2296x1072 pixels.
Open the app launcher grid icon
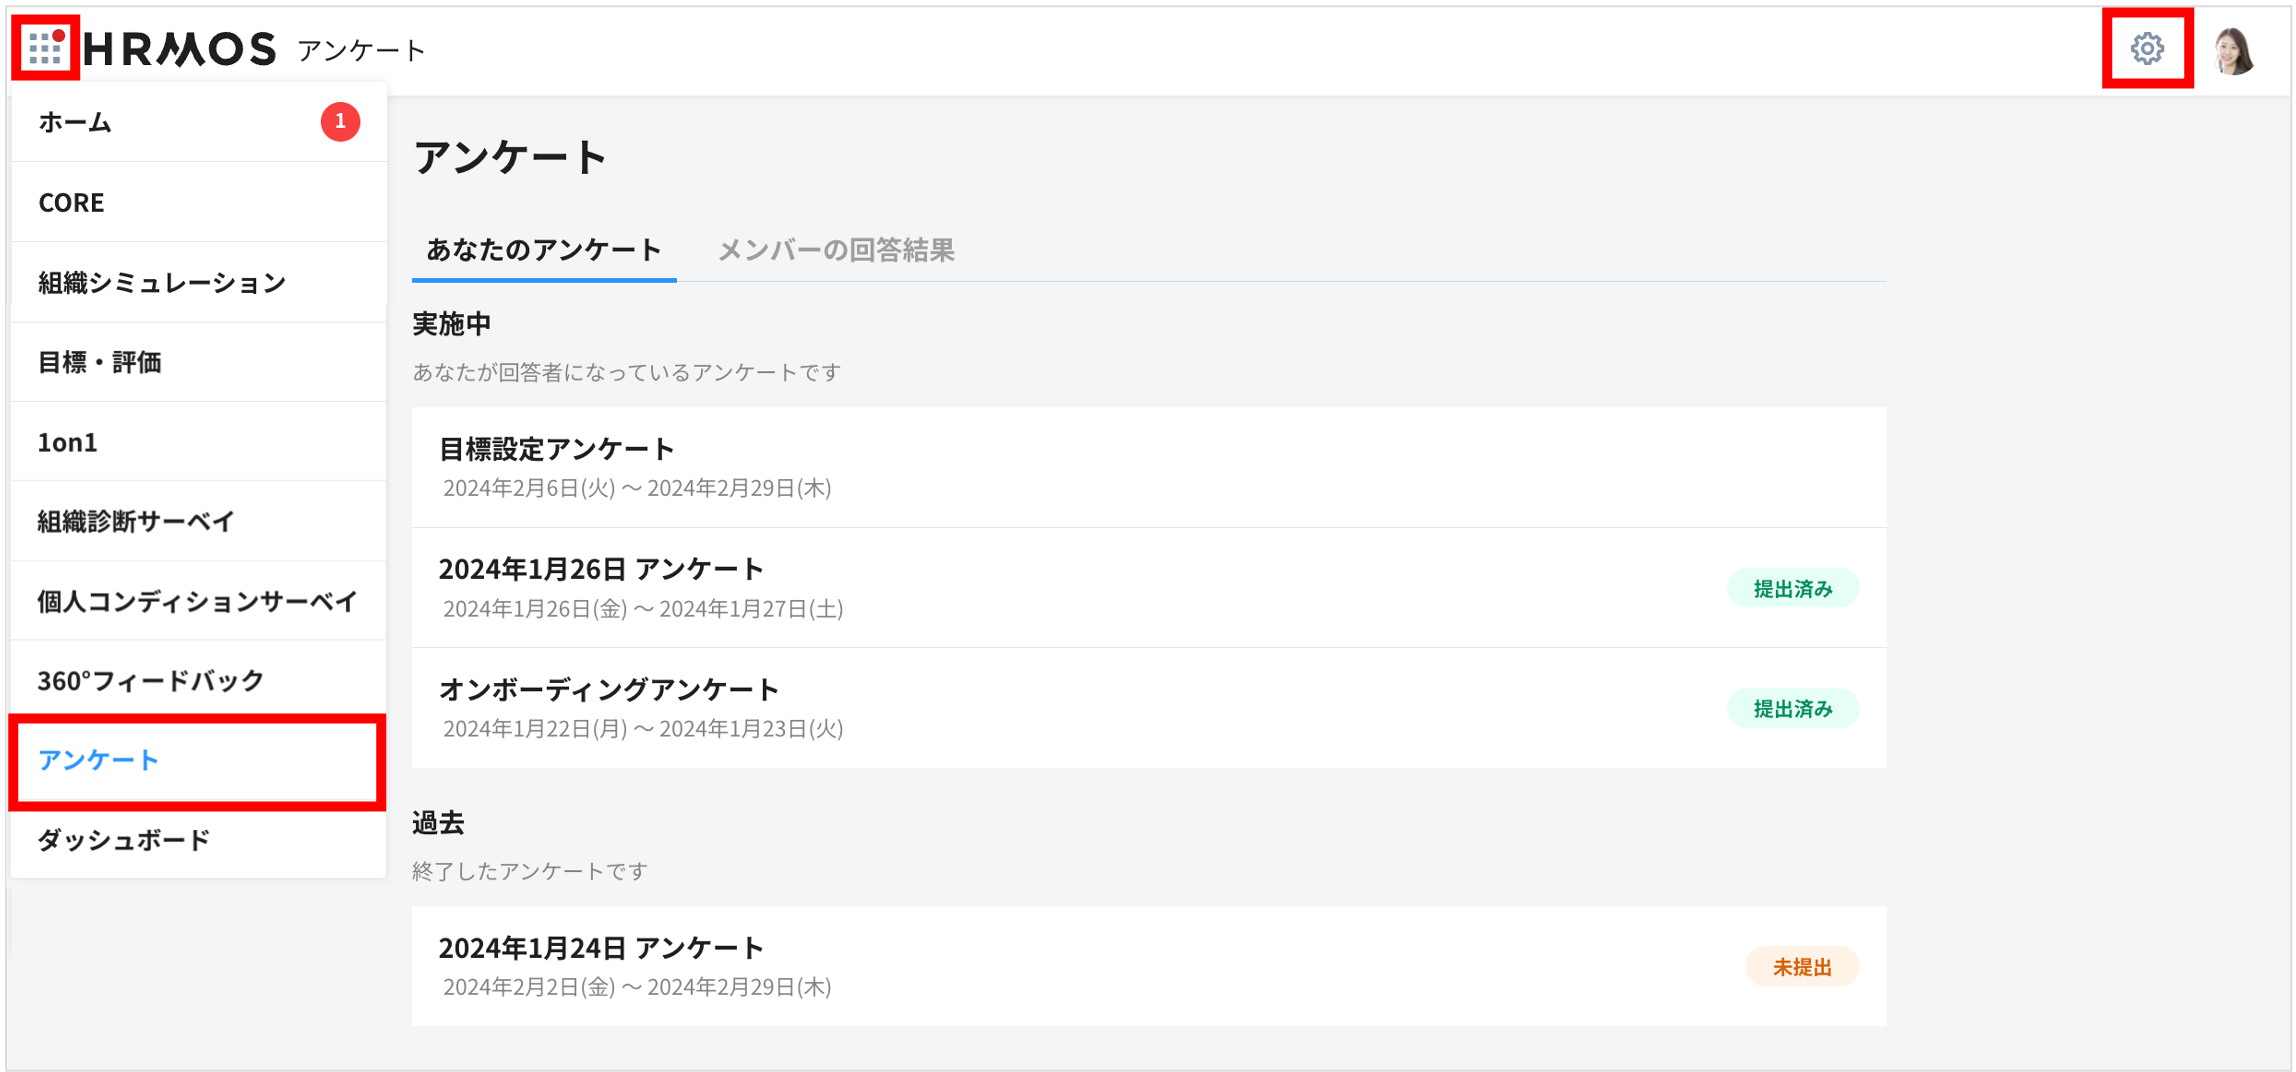(45, 48)
